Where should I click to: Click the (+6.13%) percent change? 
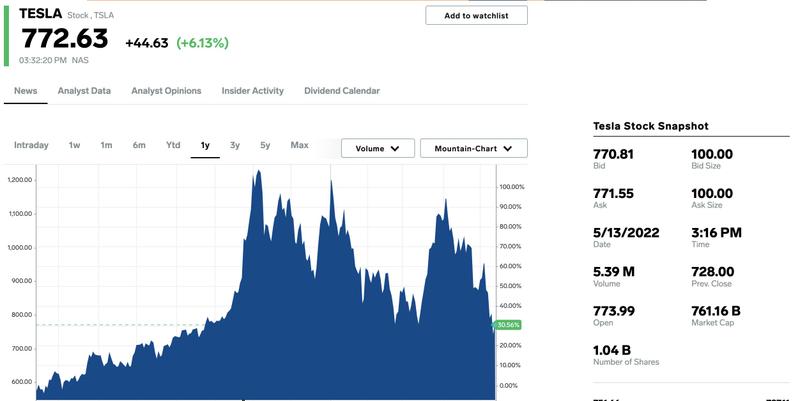point(203,43)
